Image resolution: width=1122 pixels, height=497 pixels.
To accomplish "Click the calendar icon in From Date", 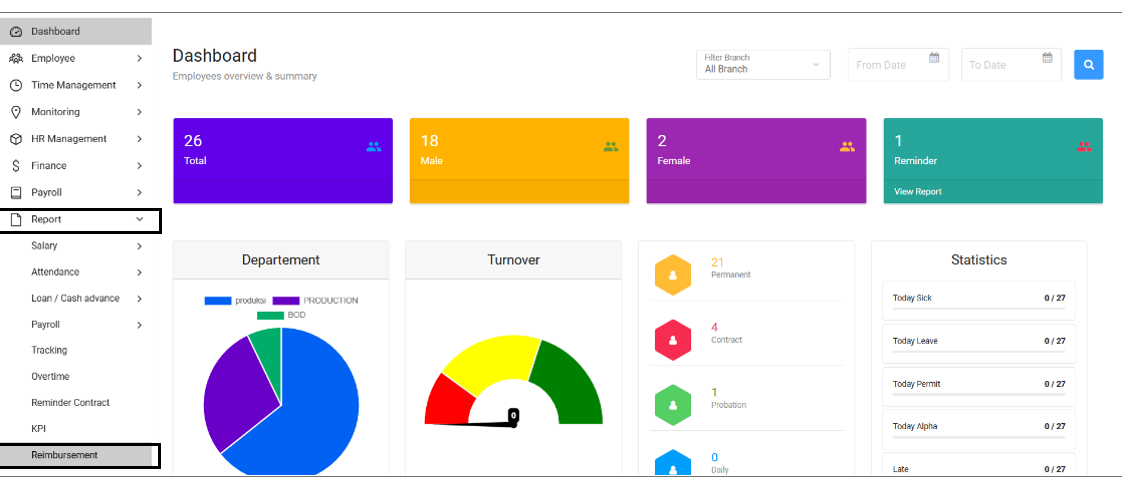I will [934, 58].
